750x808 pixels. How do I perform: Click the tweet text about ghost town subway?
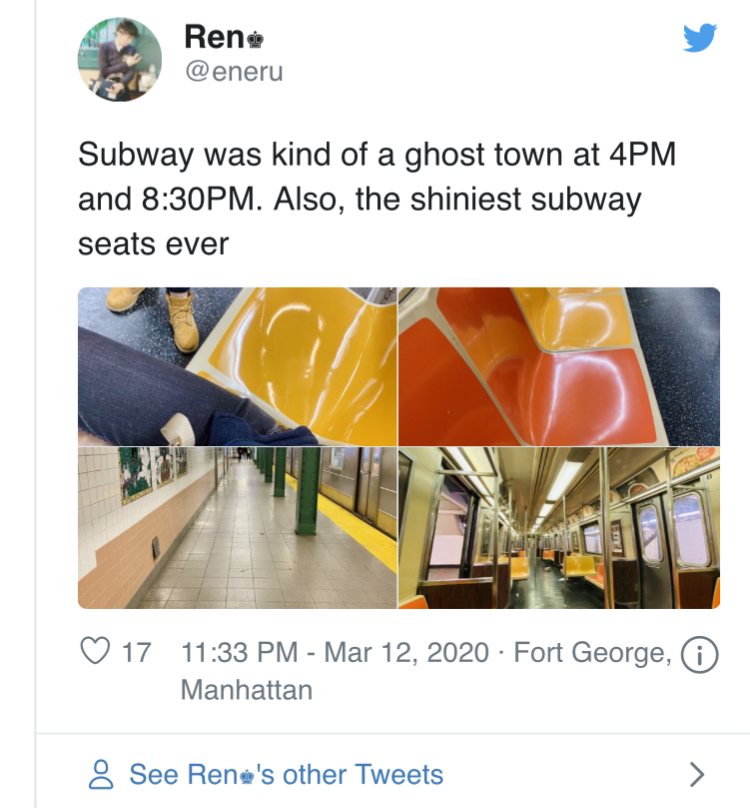[376, 199]
